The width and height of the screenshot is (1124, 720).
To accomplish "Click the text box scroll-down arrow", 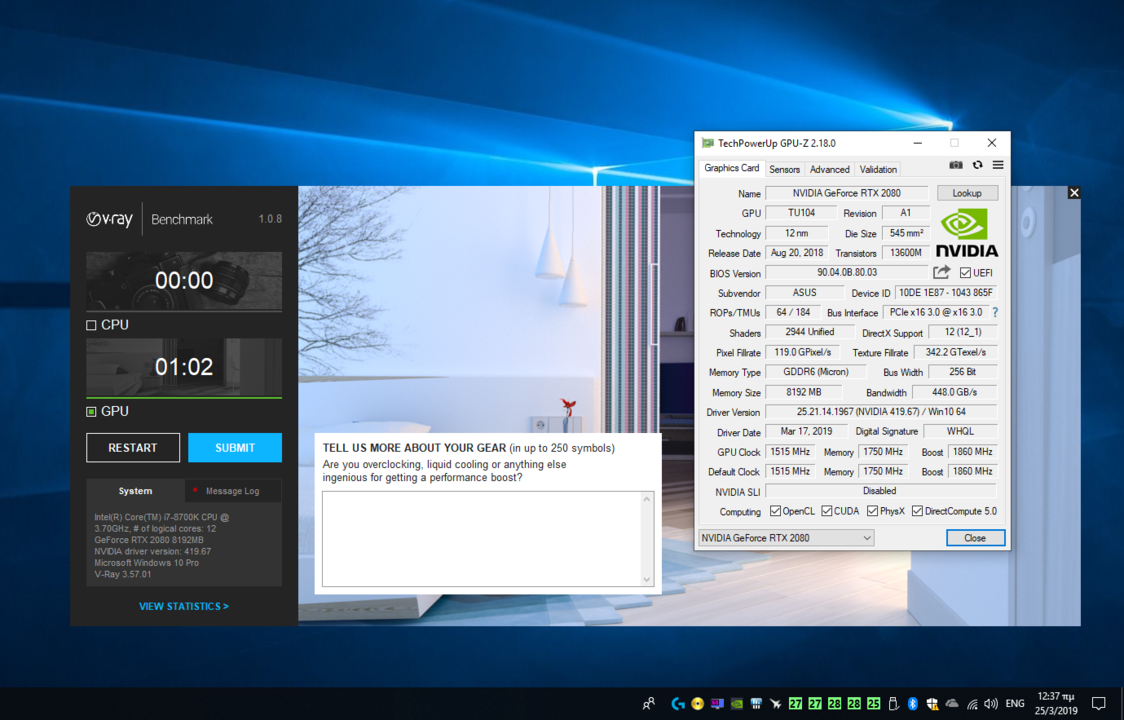I will pyautogui.click(x=647, y=579).
